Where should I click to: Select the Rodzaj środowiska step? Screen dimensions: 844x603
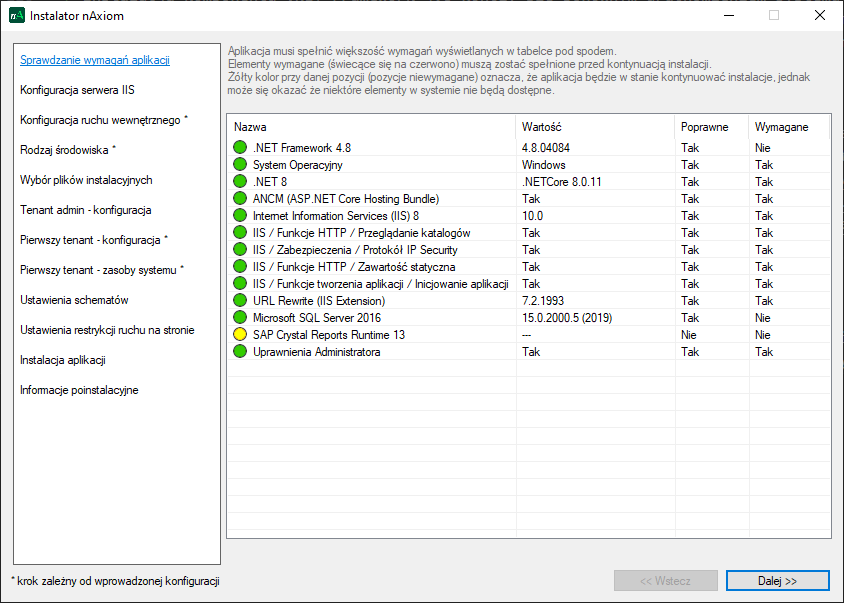[x=68, y=150]
